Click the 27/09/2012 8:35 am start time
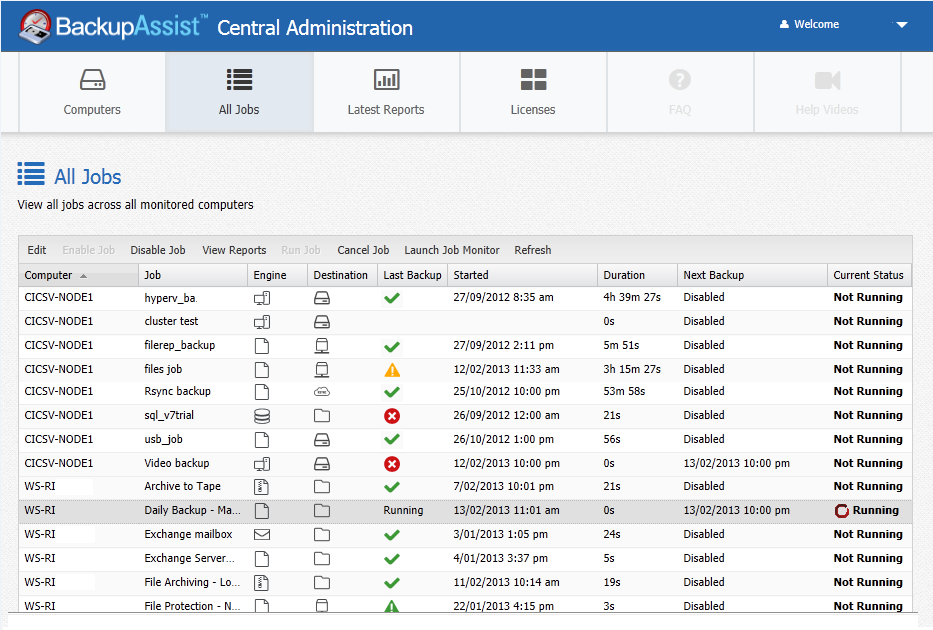Viewport: 933px width, 630px height. 503,297
